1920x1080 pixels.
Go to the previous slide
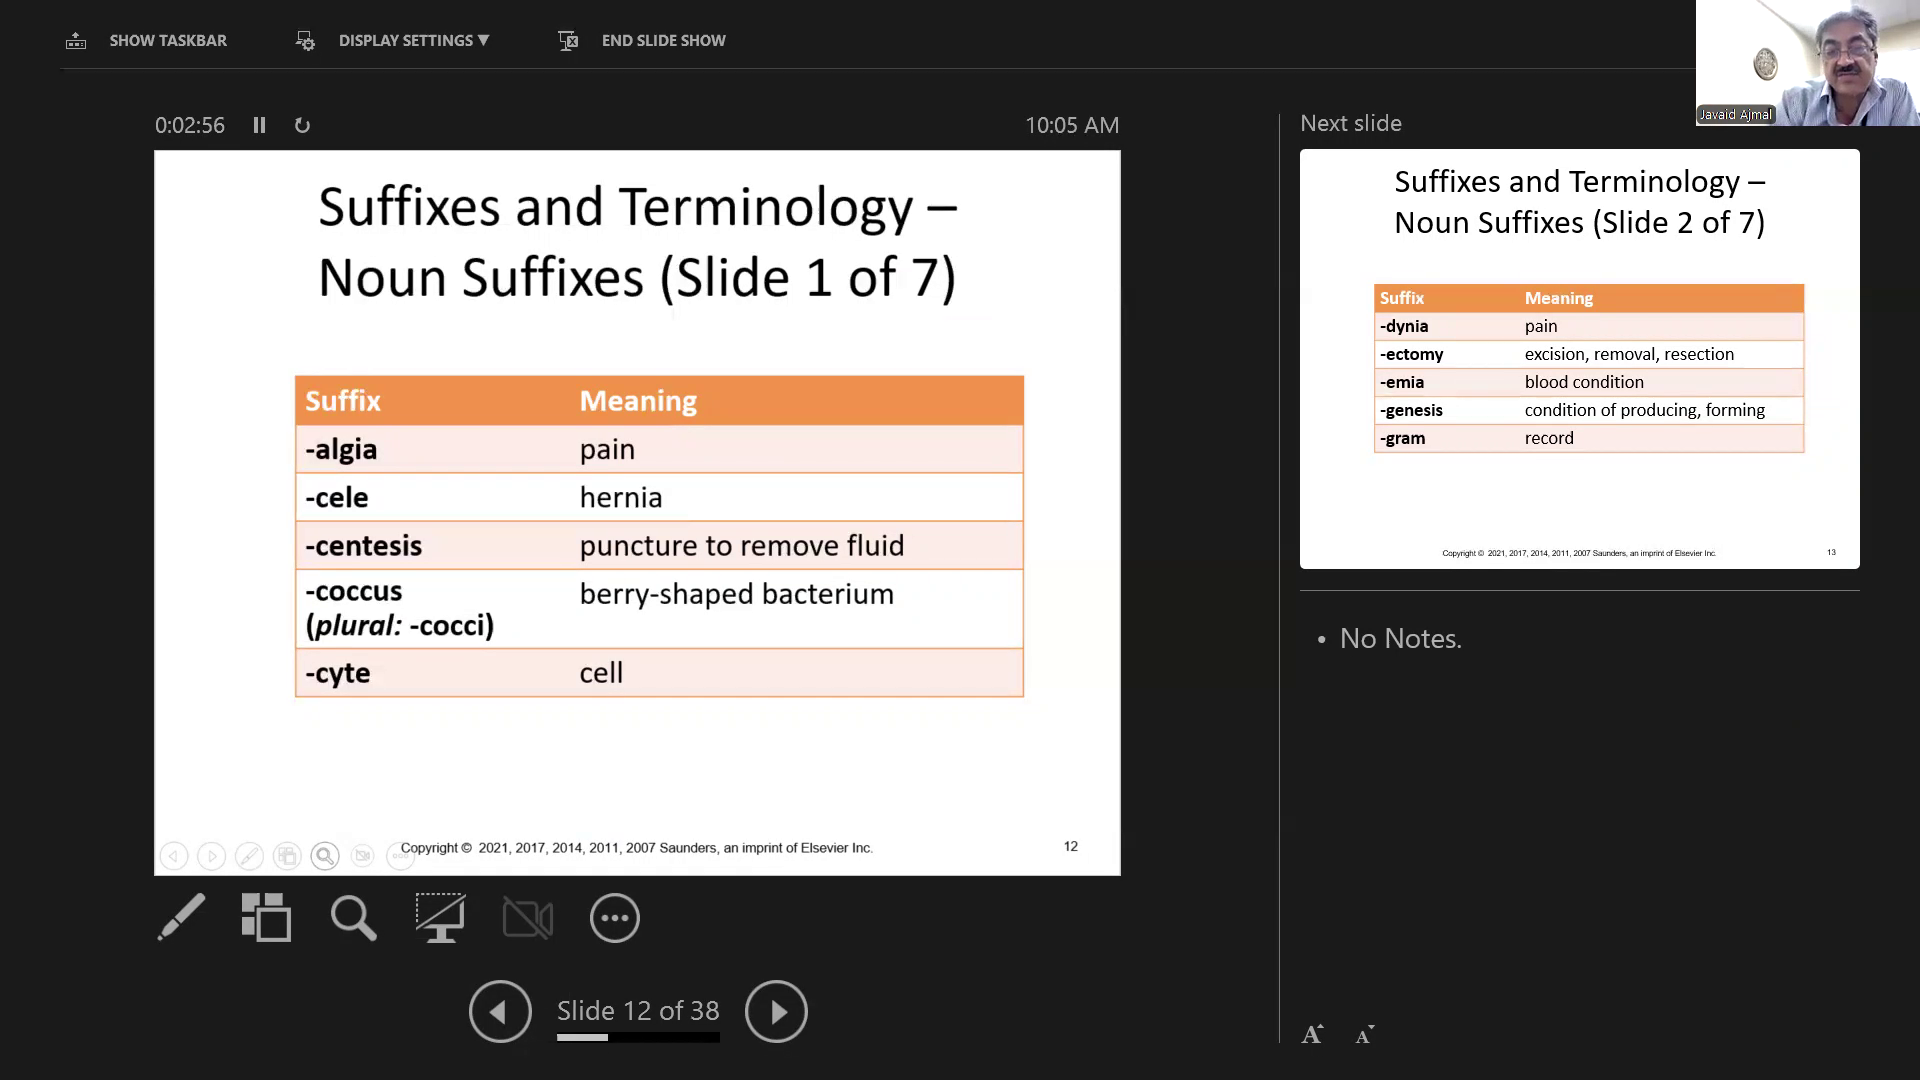[x=500, y=1011]
